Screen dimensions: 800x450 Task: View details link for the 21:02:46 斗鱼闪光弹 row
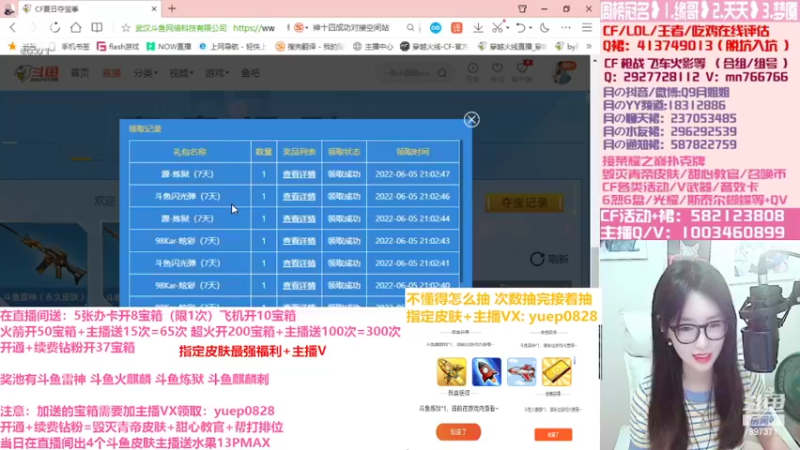(x=299, y=196)
